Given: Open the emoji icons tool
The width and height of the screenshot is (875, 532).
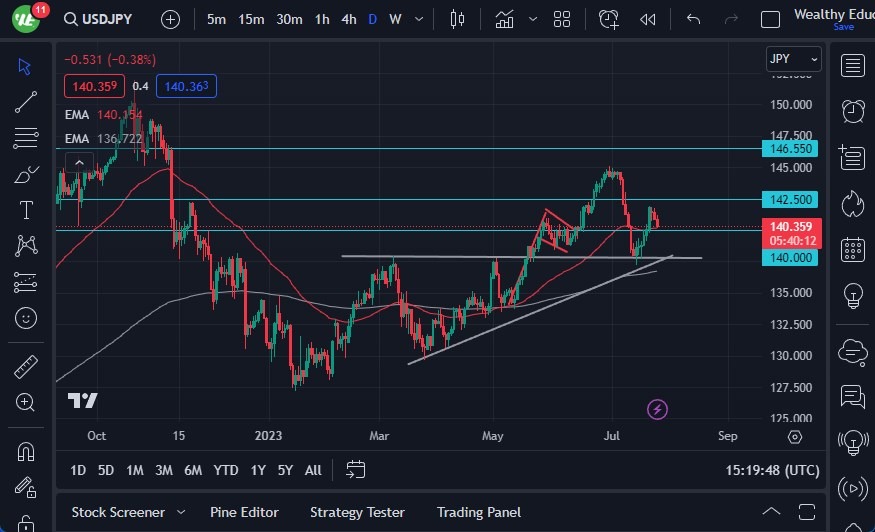Looking at the screenshot, I should click(x=26, y=319).
